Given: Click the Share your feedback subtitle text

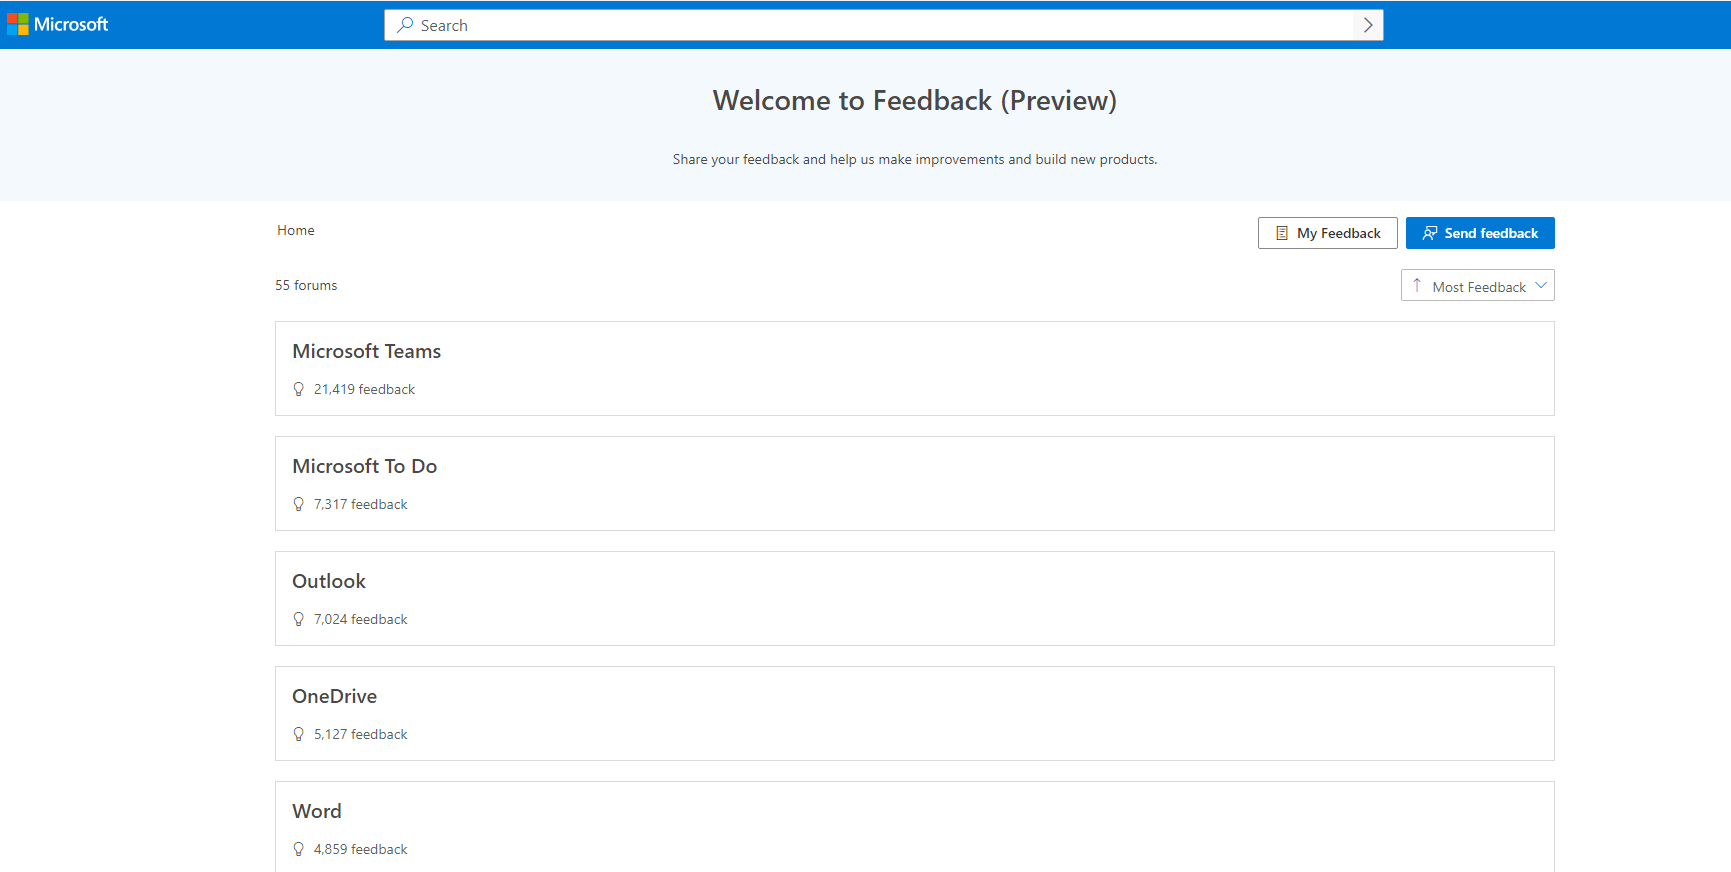Looking at the screenshot, I should click(x=915, y=159).
